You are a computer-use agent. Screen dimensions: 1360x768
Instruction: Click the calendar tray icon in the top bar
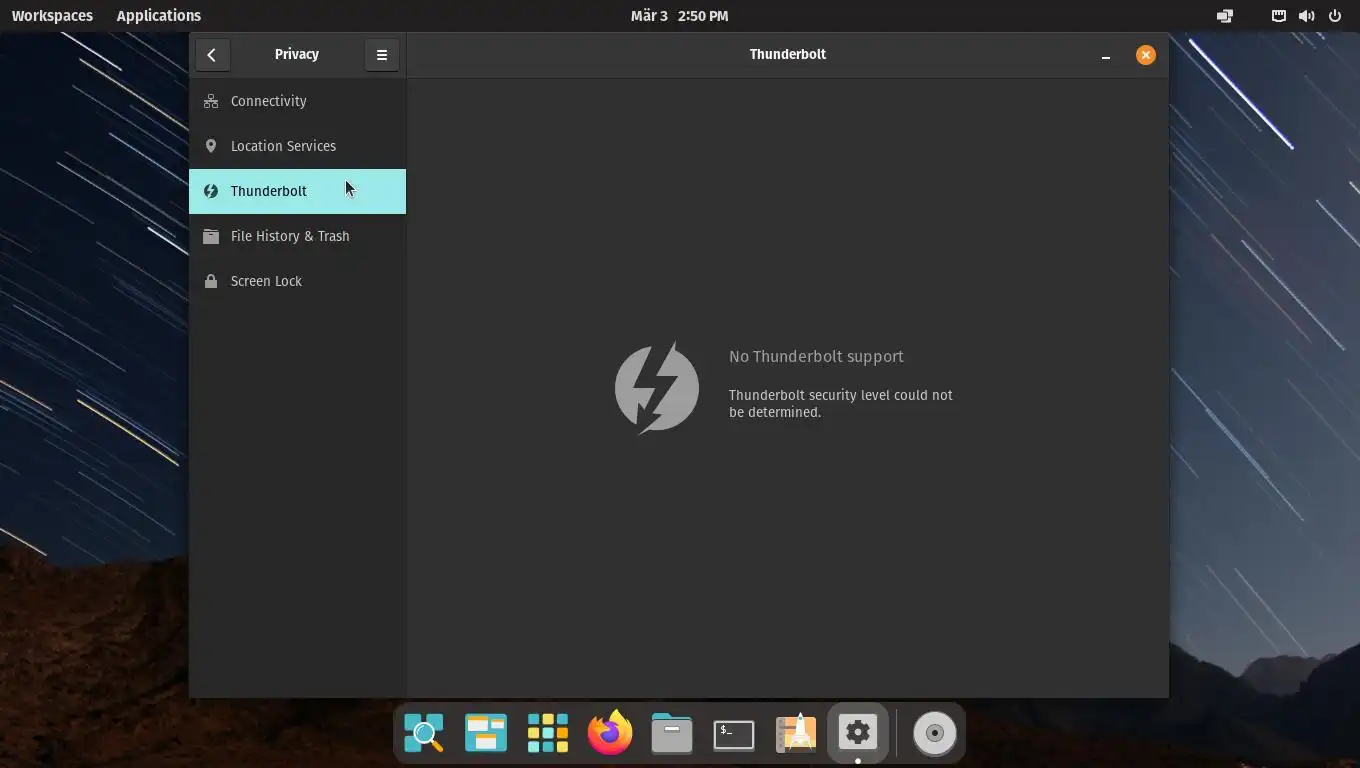(x=1279, y=15)
